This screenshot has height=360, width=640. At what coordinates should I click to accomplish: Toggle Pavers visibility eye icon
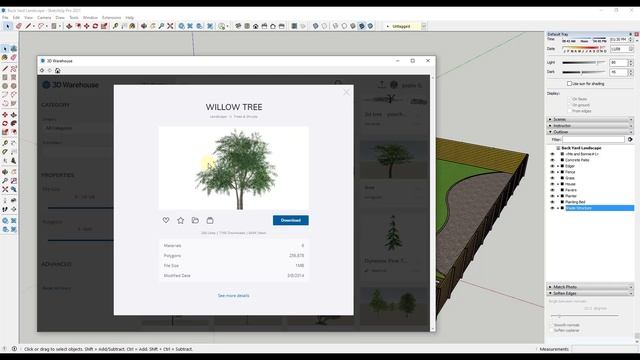pyautogui.click(x=552, y=190)
